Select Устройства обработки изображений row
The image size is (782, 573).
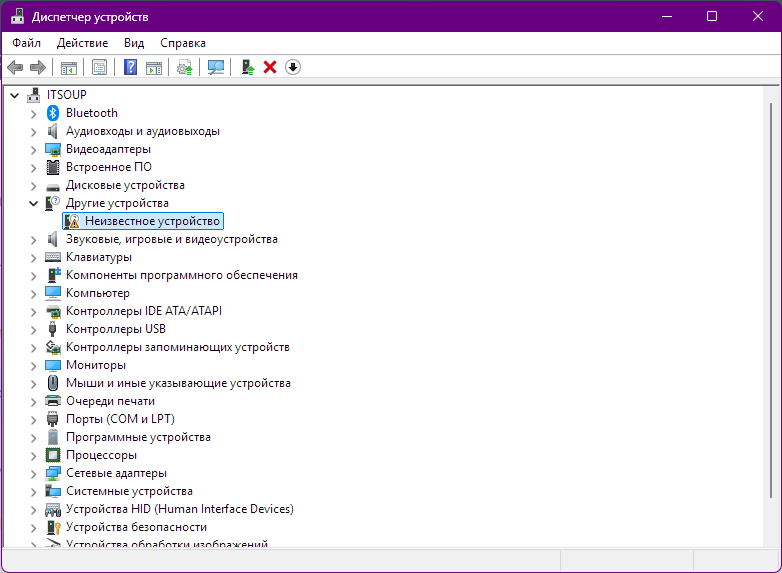tap(167, 543)
